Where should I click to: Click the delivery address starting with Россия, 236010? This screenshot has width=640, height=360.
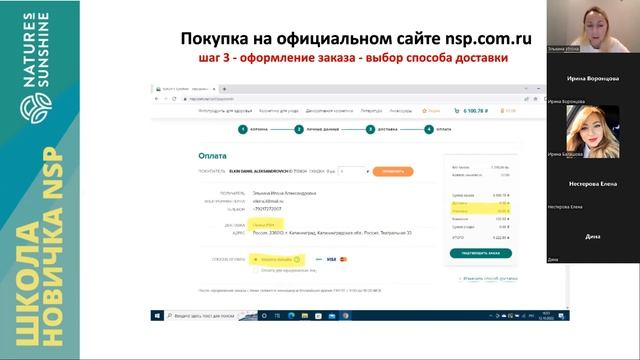tap(332, 233)
